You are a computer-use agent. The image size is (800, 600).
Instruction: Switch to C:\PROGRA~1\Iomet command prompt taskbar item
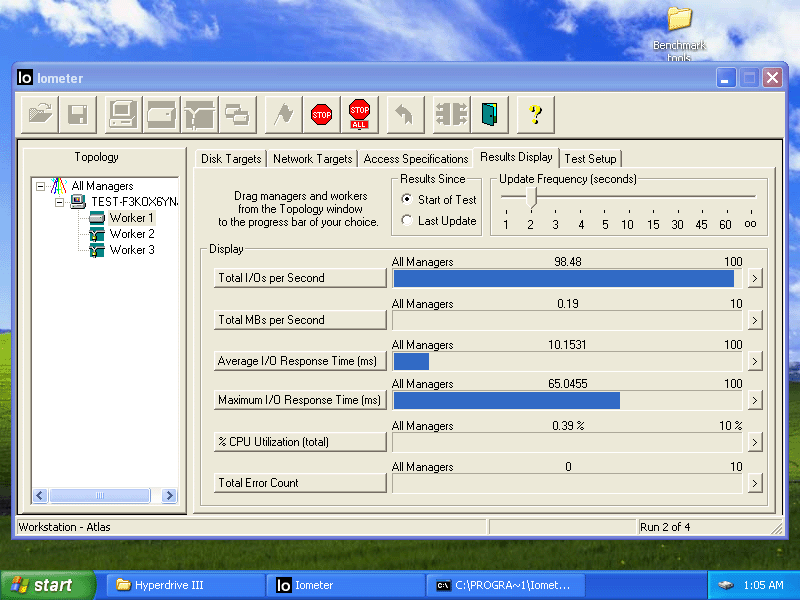[x=505, y=585]
